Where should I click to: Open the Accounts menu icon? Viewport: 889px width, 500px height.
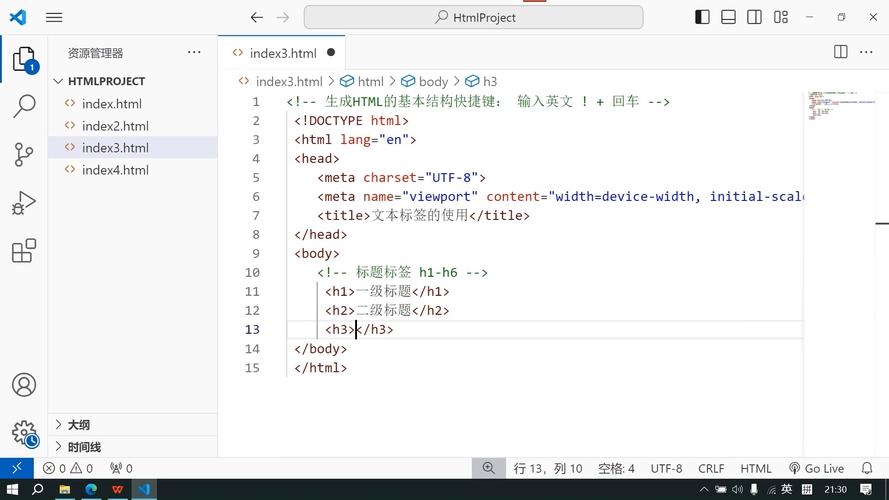(24, 385)
